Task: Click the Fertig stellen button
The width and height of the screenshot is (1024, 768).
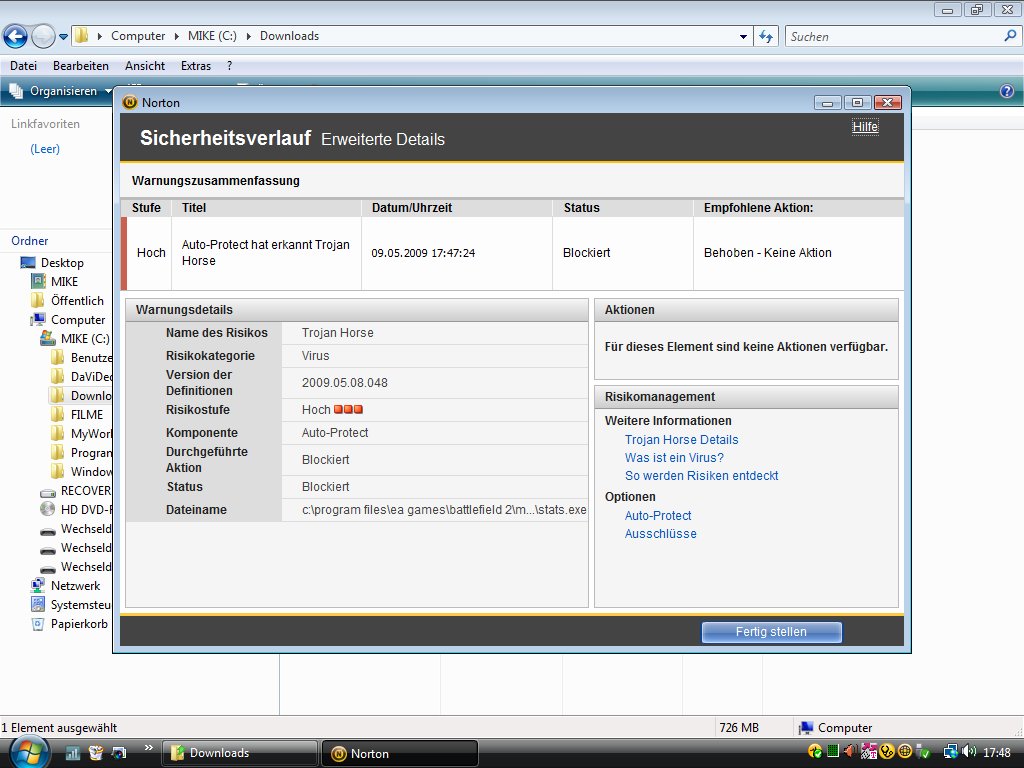Action: coord(771,632)
